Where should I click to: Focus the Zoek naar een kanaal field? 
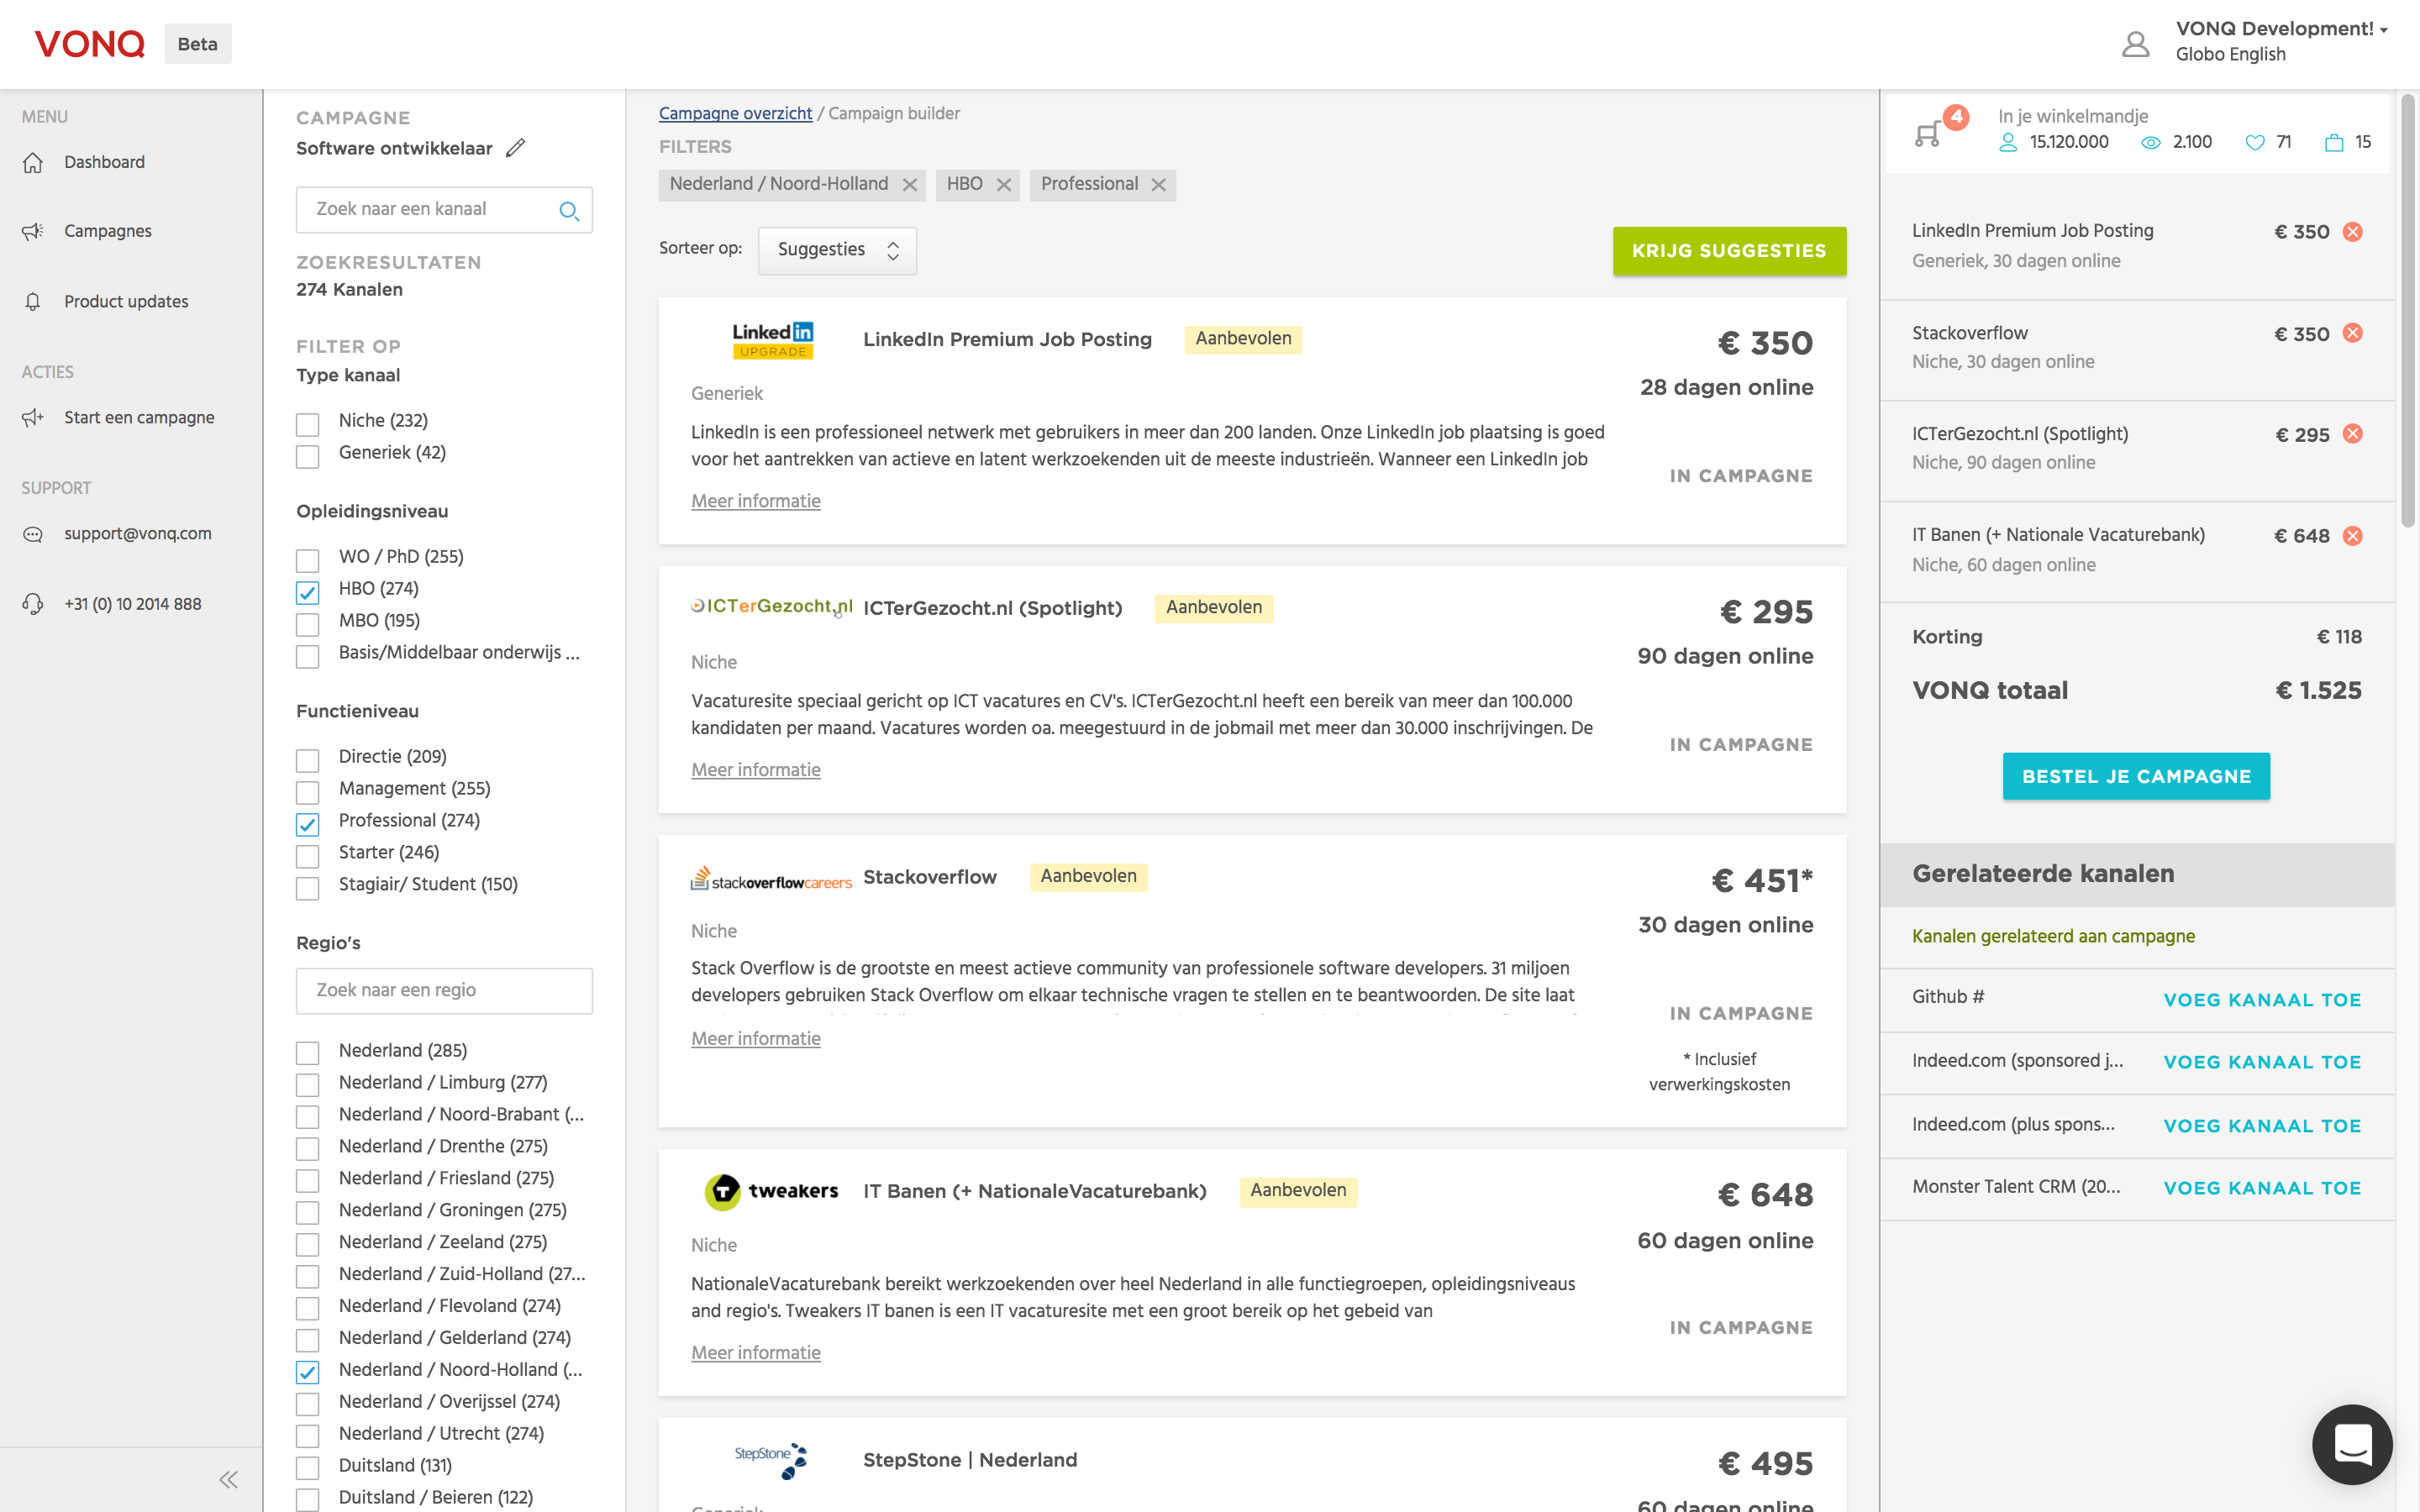tap(444, 210)
